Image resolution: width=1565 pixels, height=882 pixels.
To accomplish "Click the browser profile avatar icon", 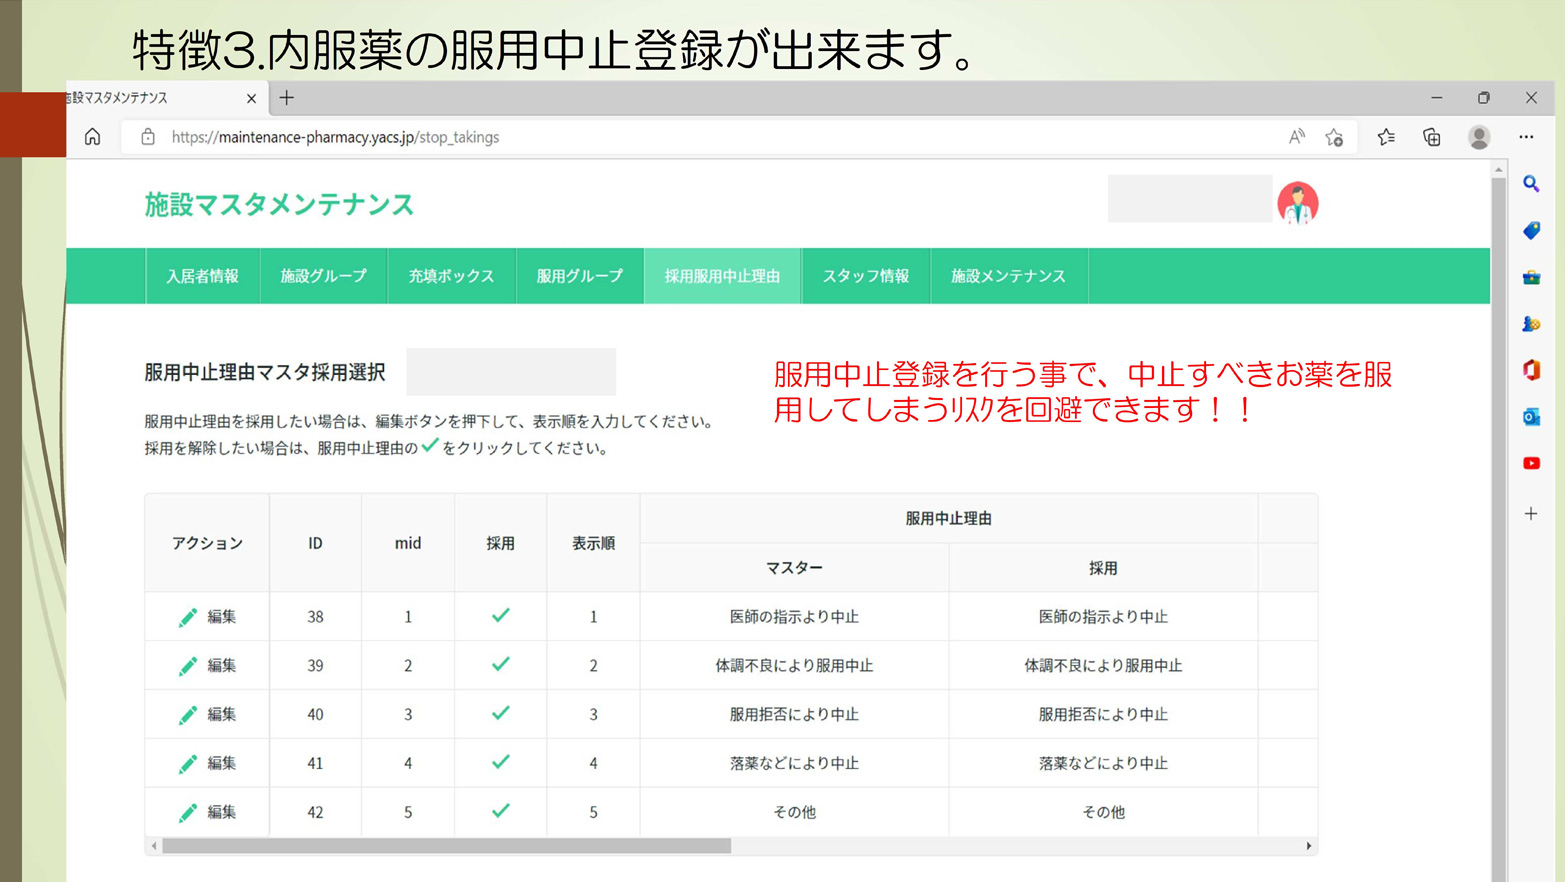I will click(1479, 137).
